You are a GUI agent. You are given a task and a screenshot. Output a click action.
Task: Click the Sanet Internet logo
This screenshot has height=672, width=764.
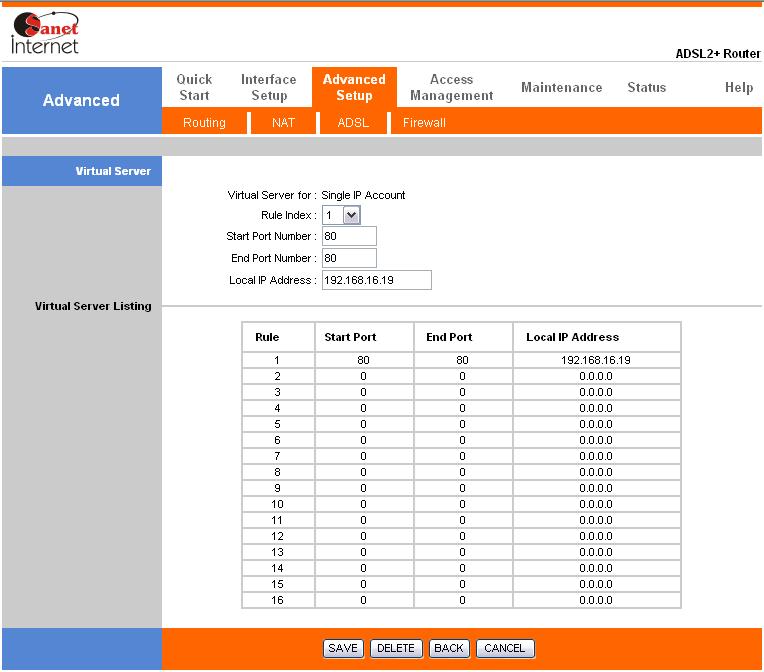pyautogui.click(x=45, y=33)
